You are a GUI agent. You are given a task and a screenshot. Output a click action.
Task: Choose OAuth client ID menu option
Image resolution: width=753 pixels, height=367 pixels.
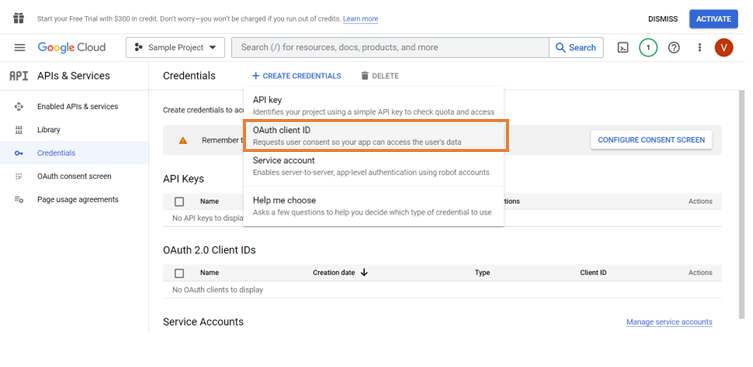pos(376,136)
